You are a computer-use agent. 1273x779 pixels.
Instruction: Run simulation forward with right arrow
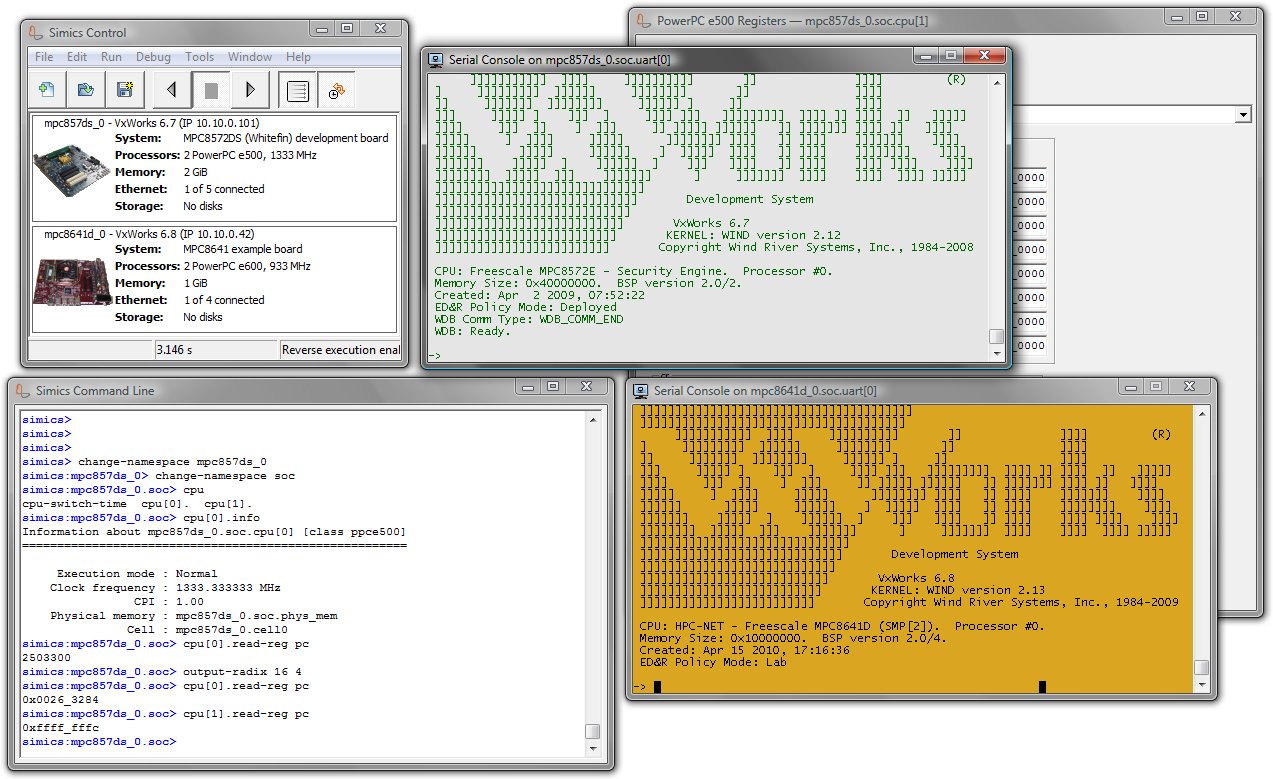pyautogui.click(x=250, y=90)
